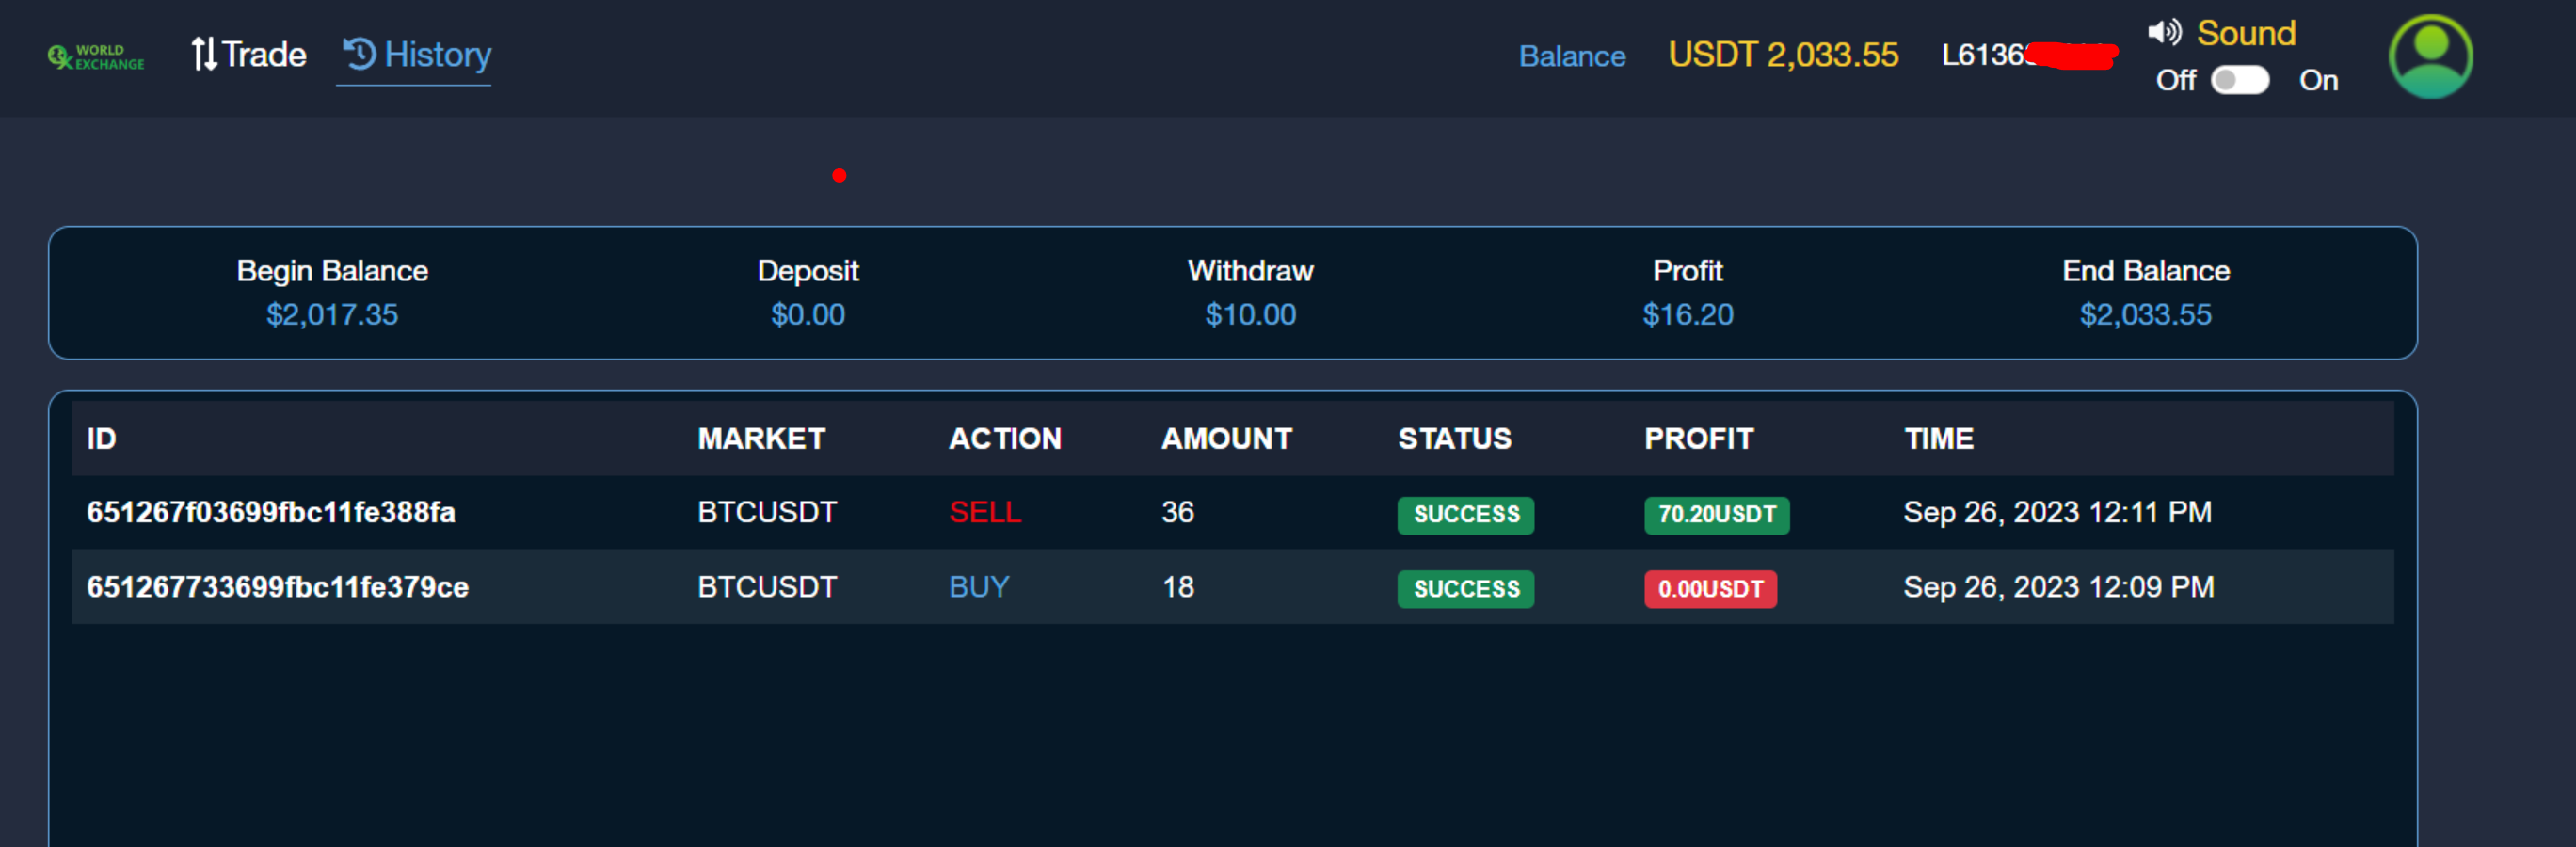Click the SUCCESS badge on the BUY row
This screenshot has width=2576, height=847.
[x=1465, y=589]
